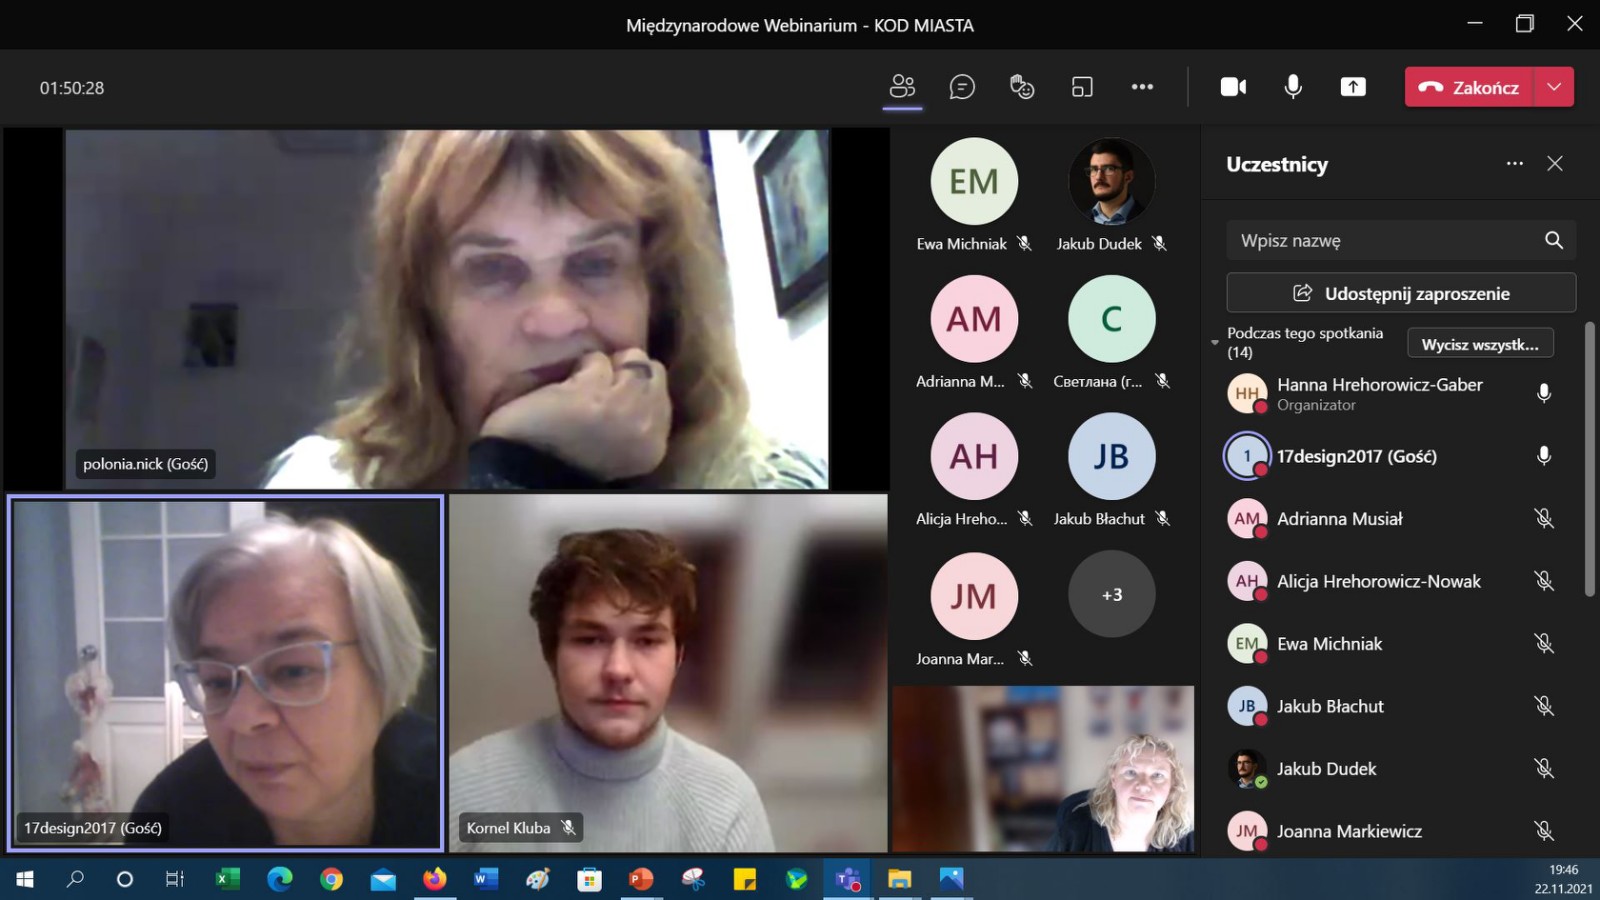Open the meeting chat icon
The height and width of the screenshot is (900, 1600).
(x=962, y=87)
